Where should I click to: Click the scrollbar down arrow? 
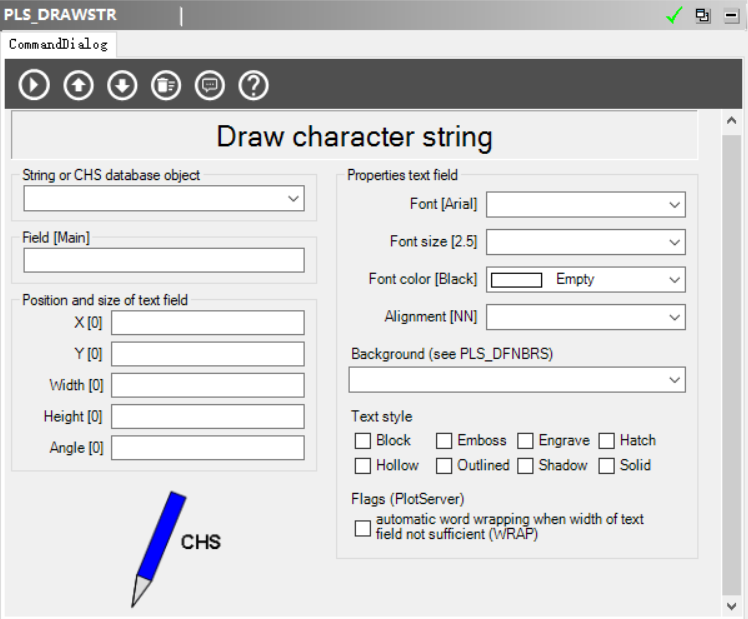[x=732, y=606]
